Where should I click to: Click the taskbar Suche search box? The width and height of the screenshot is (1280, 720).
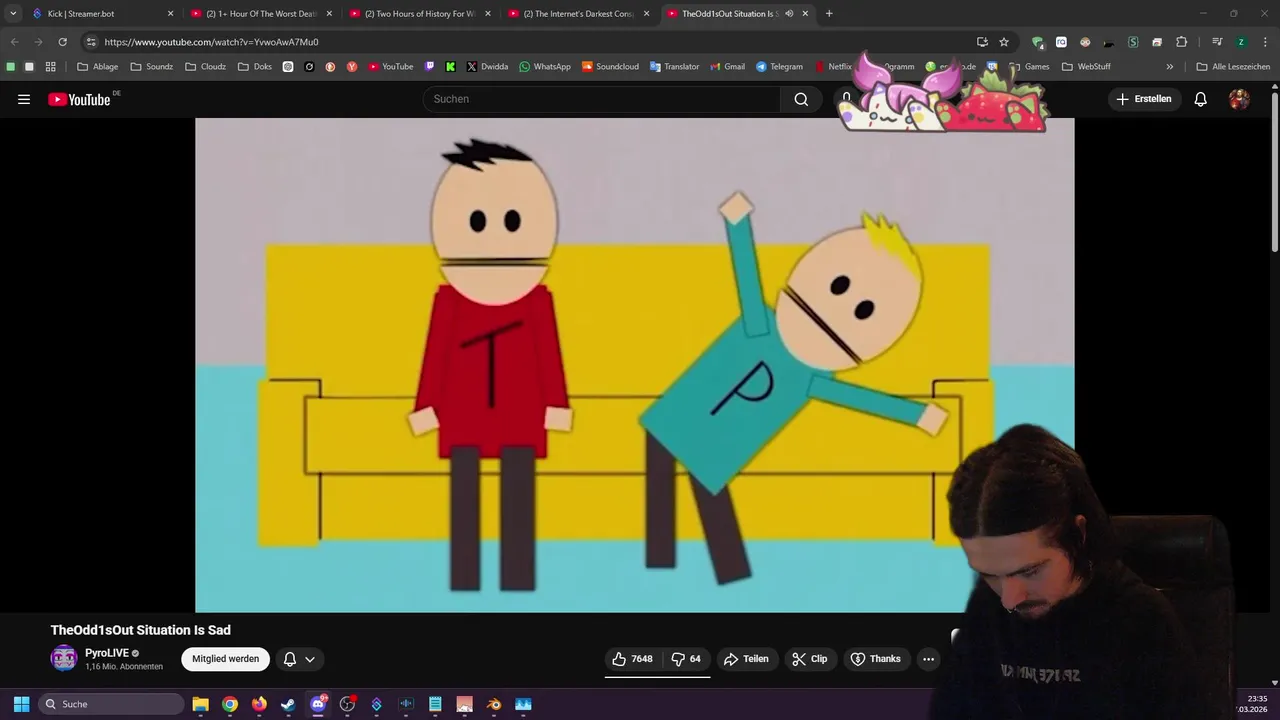pyautogui.click(x=111, y=704)
